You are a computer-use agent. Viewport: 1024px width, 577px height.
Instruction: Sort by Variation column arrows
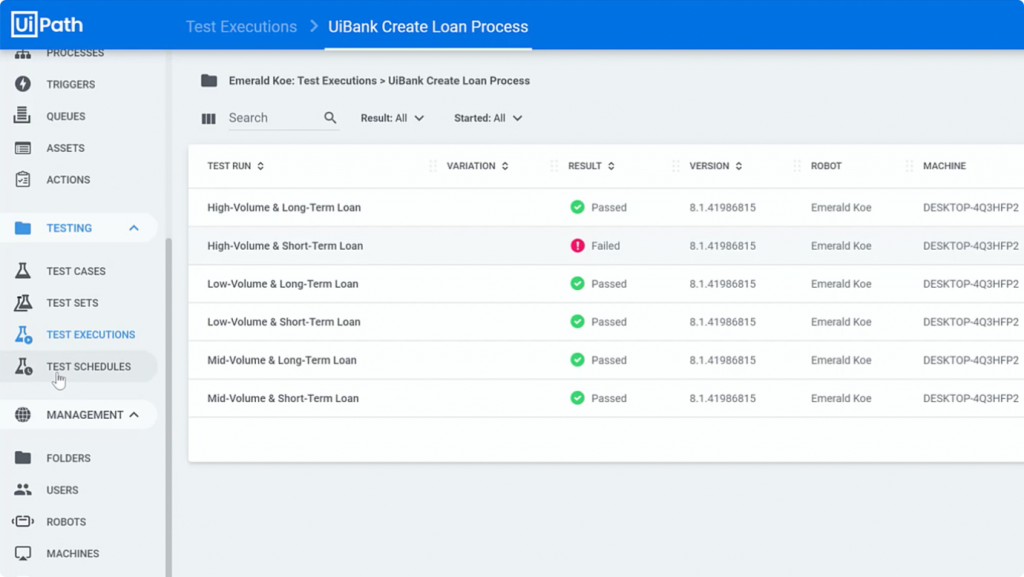[505, 166]
